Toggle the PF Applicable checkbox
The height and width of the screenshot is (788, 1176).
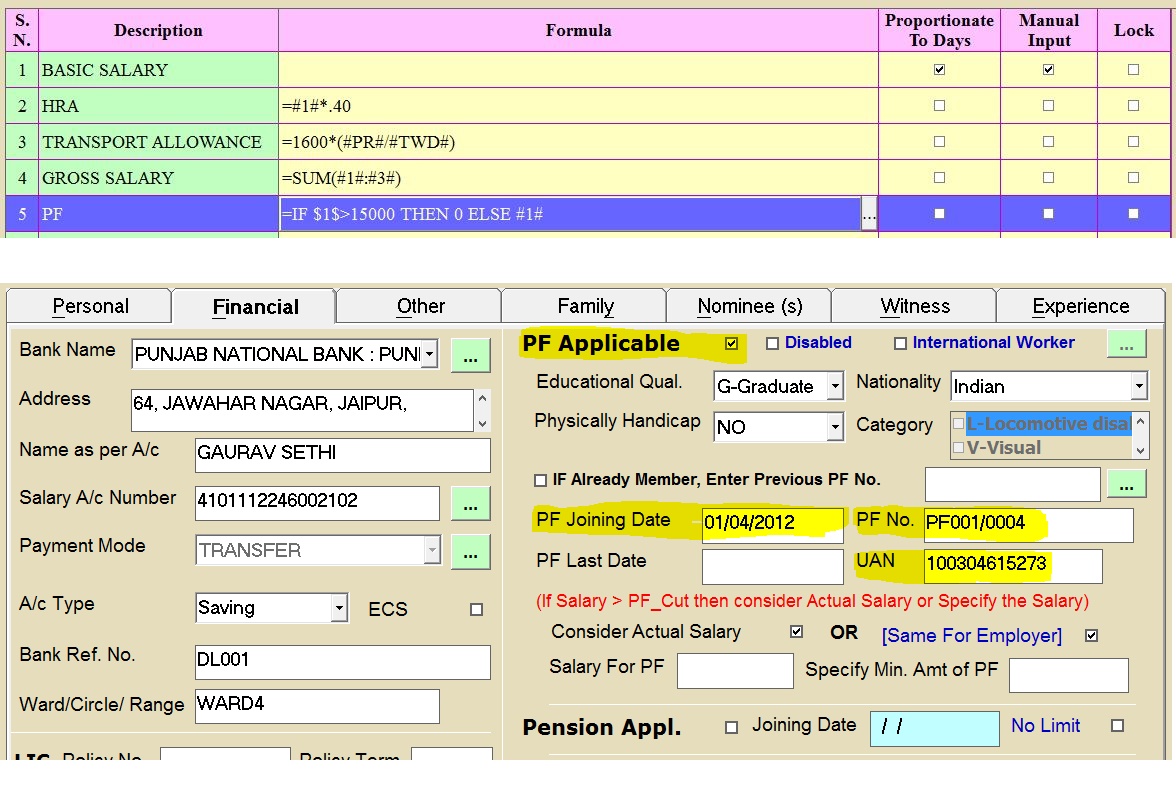point(731,344)
